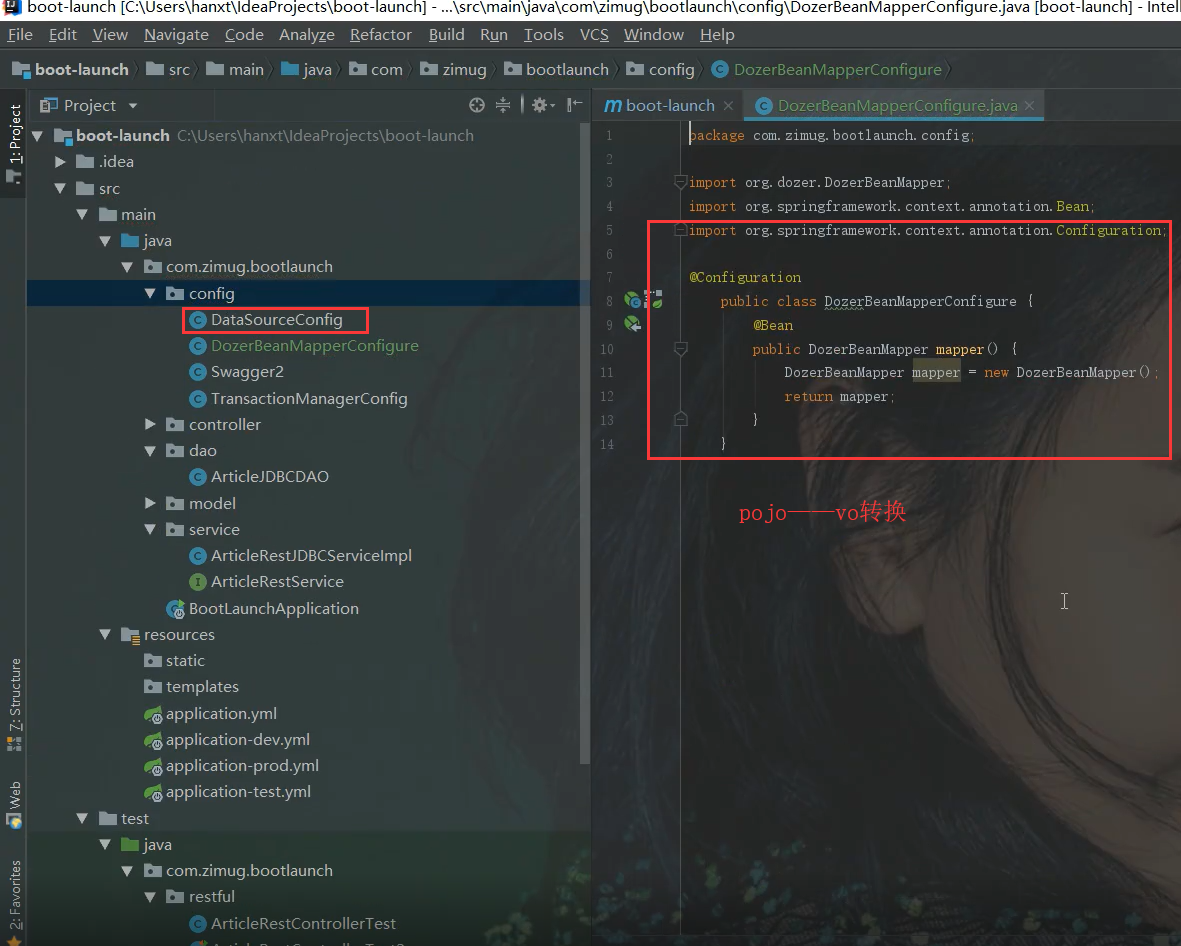1181x946 pixels.
Task: Select DozerBeanMapperConfigure in the project tree
Action: point(314,346)
